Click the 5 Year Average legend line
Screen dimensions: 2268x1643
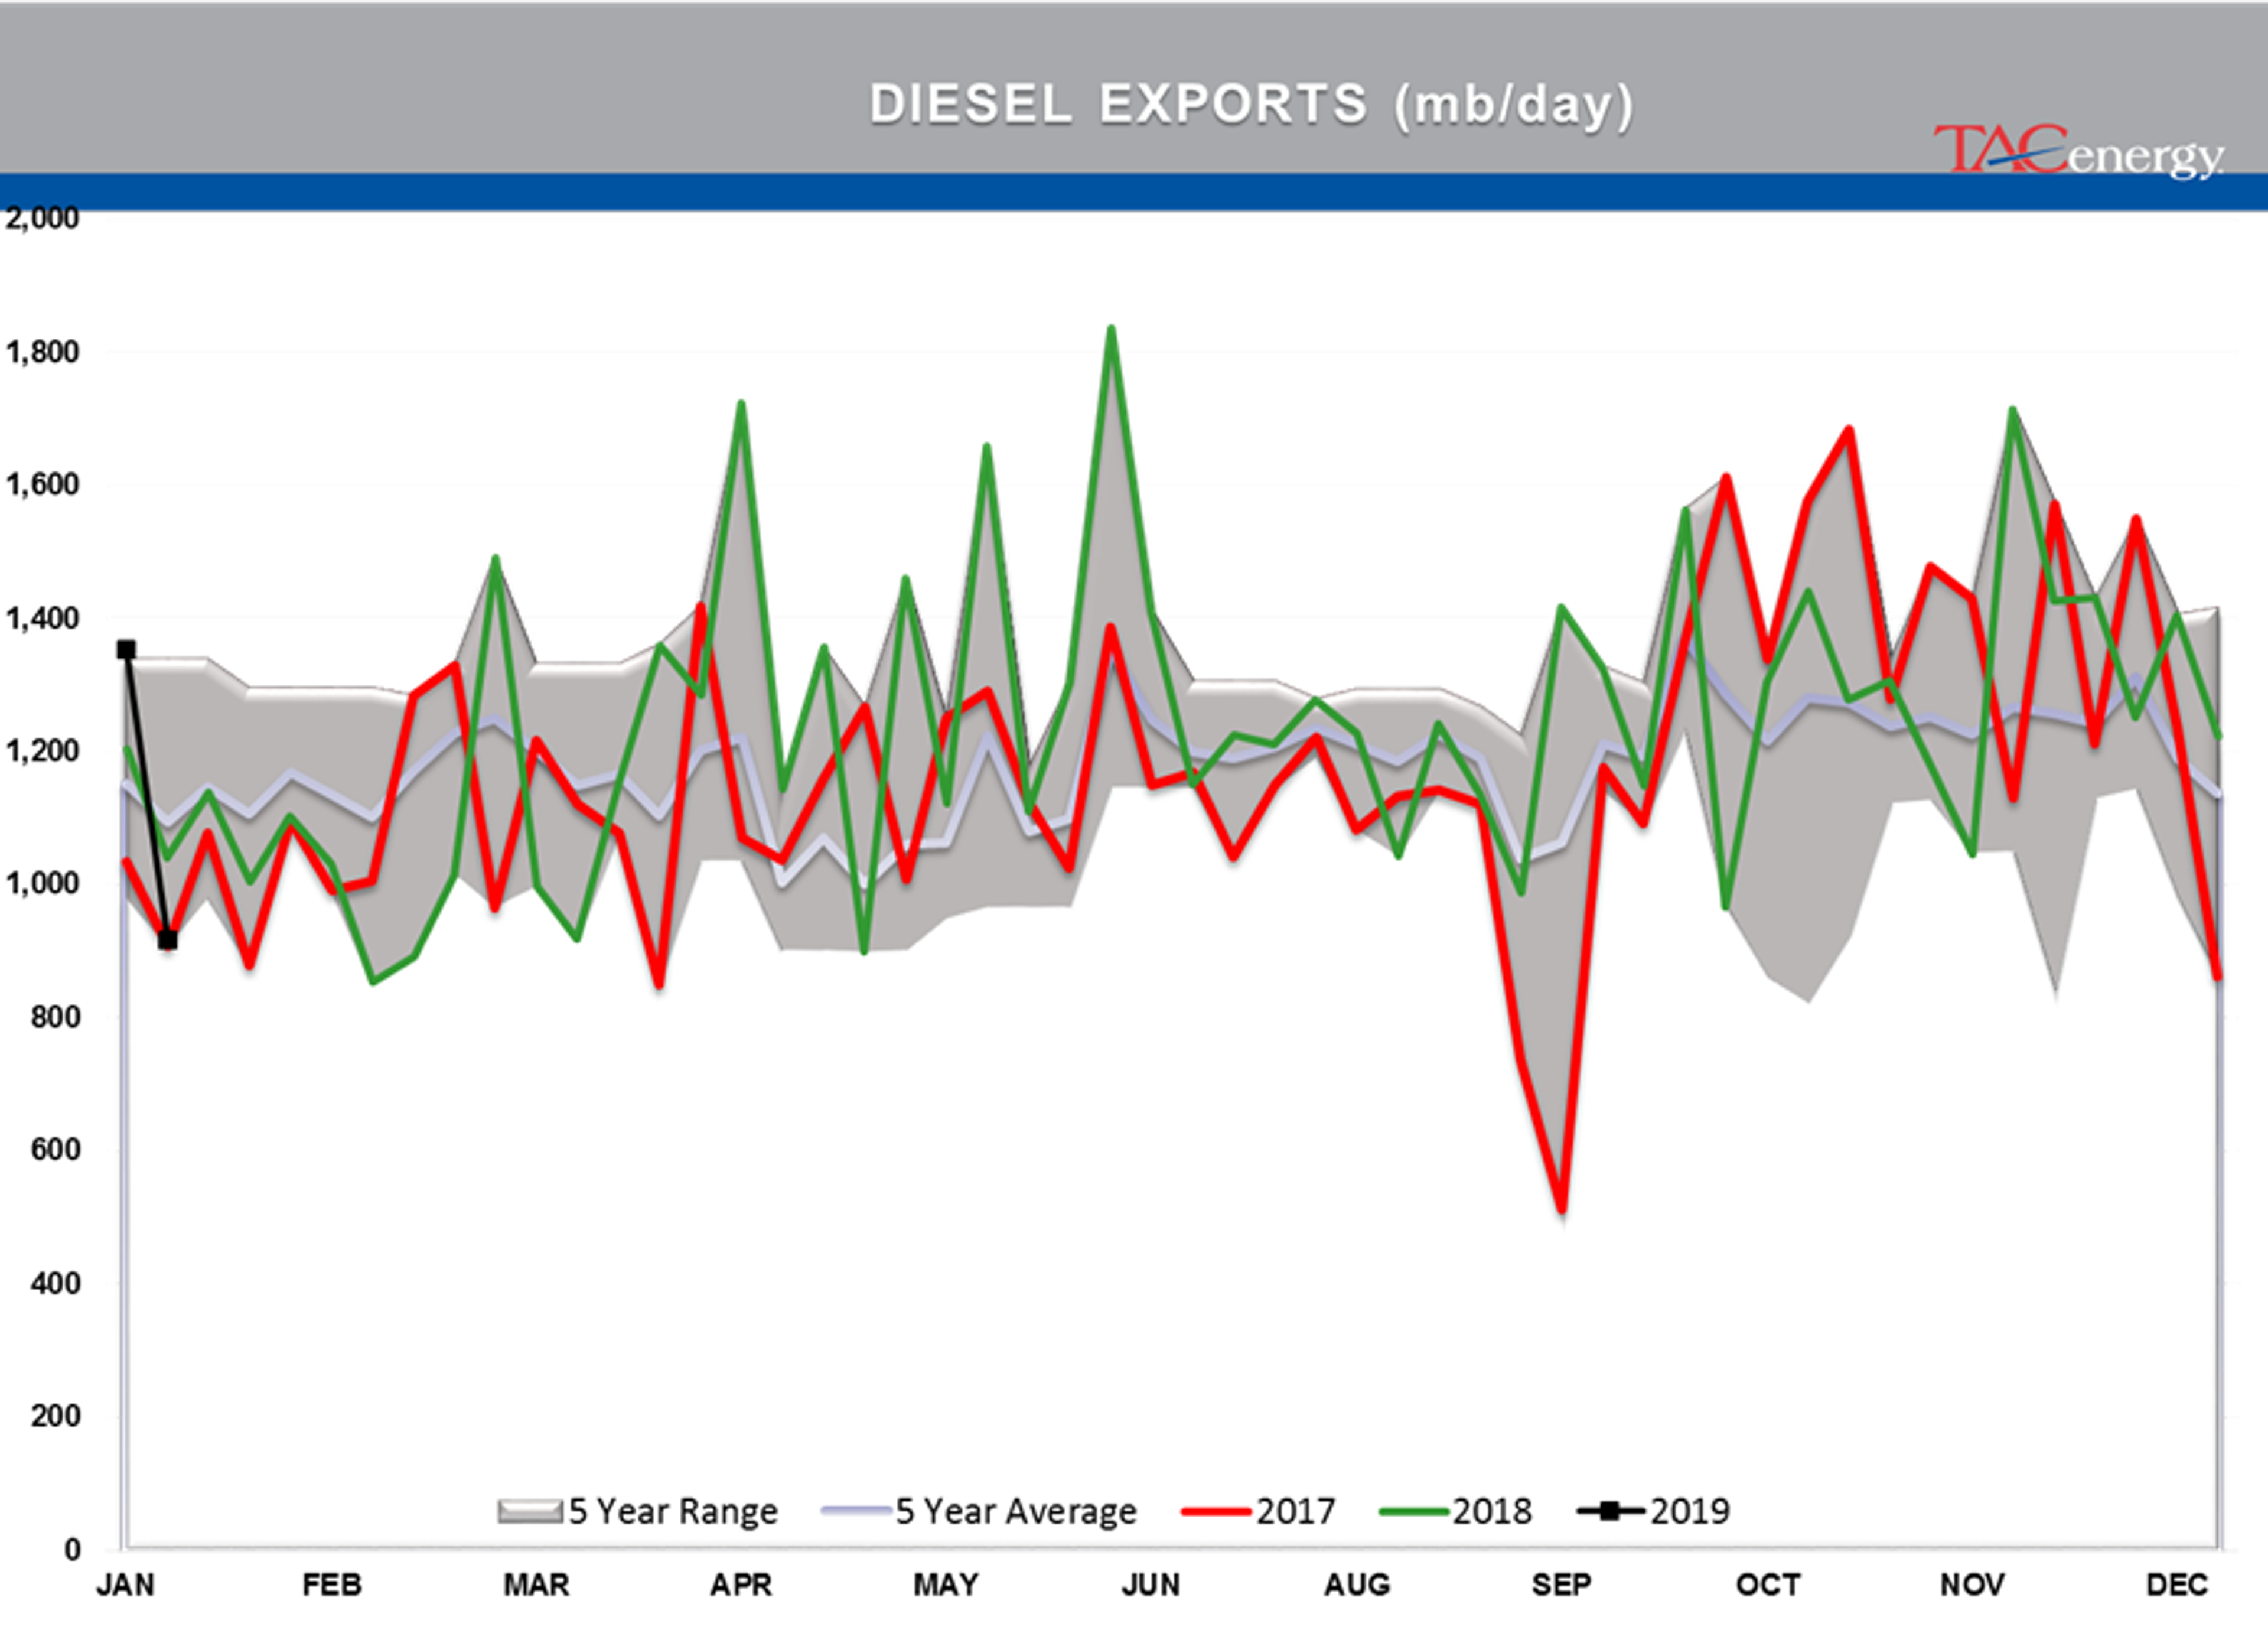coord(856,1510)
